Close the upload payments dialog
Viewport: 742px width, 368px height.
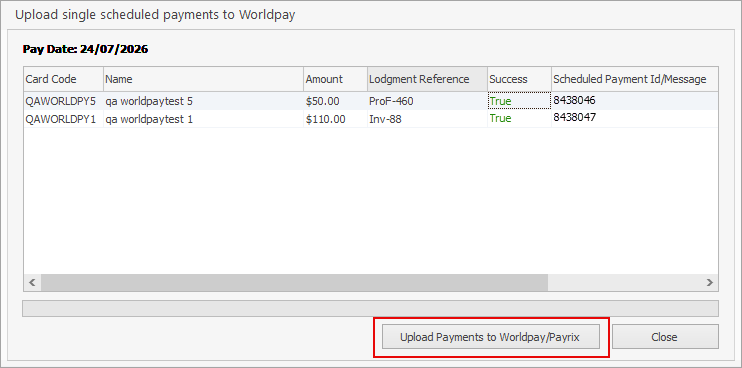[665, 337]
